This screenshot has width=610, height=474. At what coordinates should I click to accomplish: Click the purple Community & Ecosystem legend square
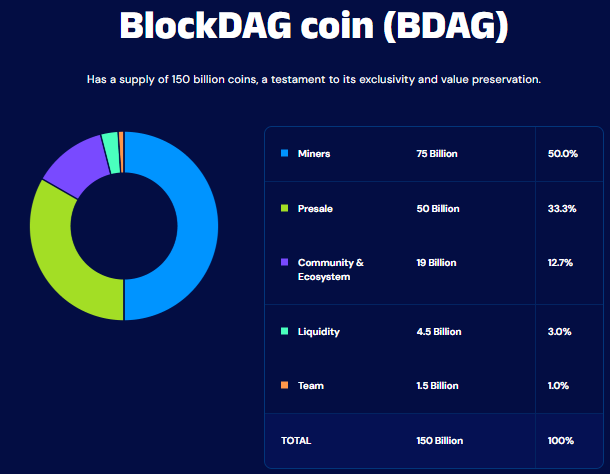pos(284,262)
